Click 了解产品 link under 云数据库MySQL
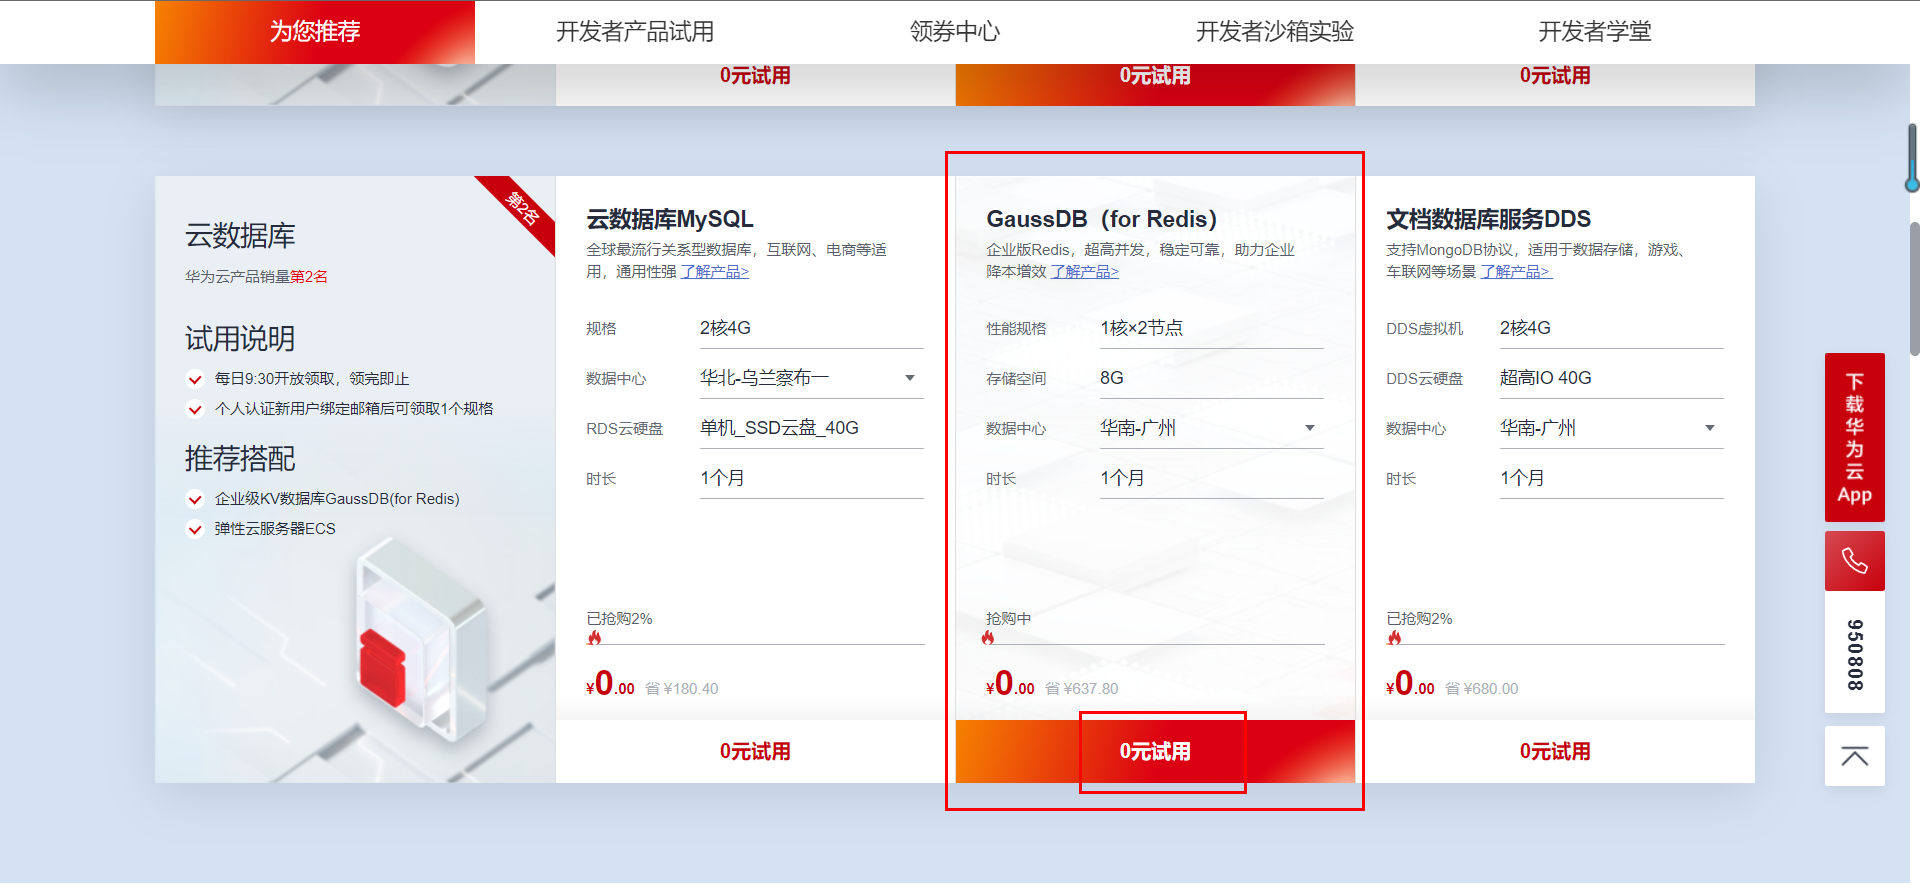Image resolution: width=1920 pixels, height=892 pixels. click(714, 272)
